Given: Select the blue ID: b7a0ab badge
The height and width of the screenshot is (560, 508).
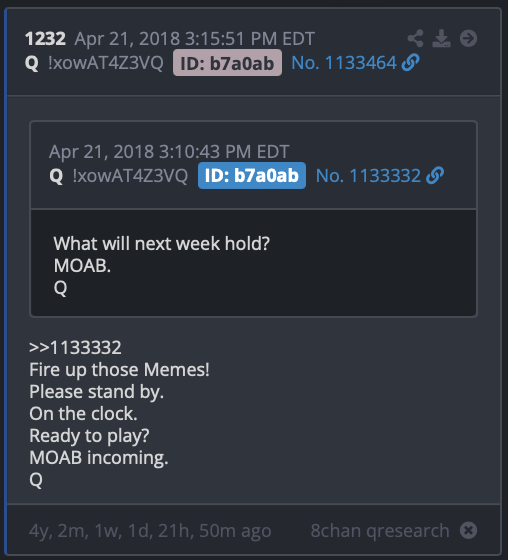Looking at the screenshot, I should tap(252, 175).
